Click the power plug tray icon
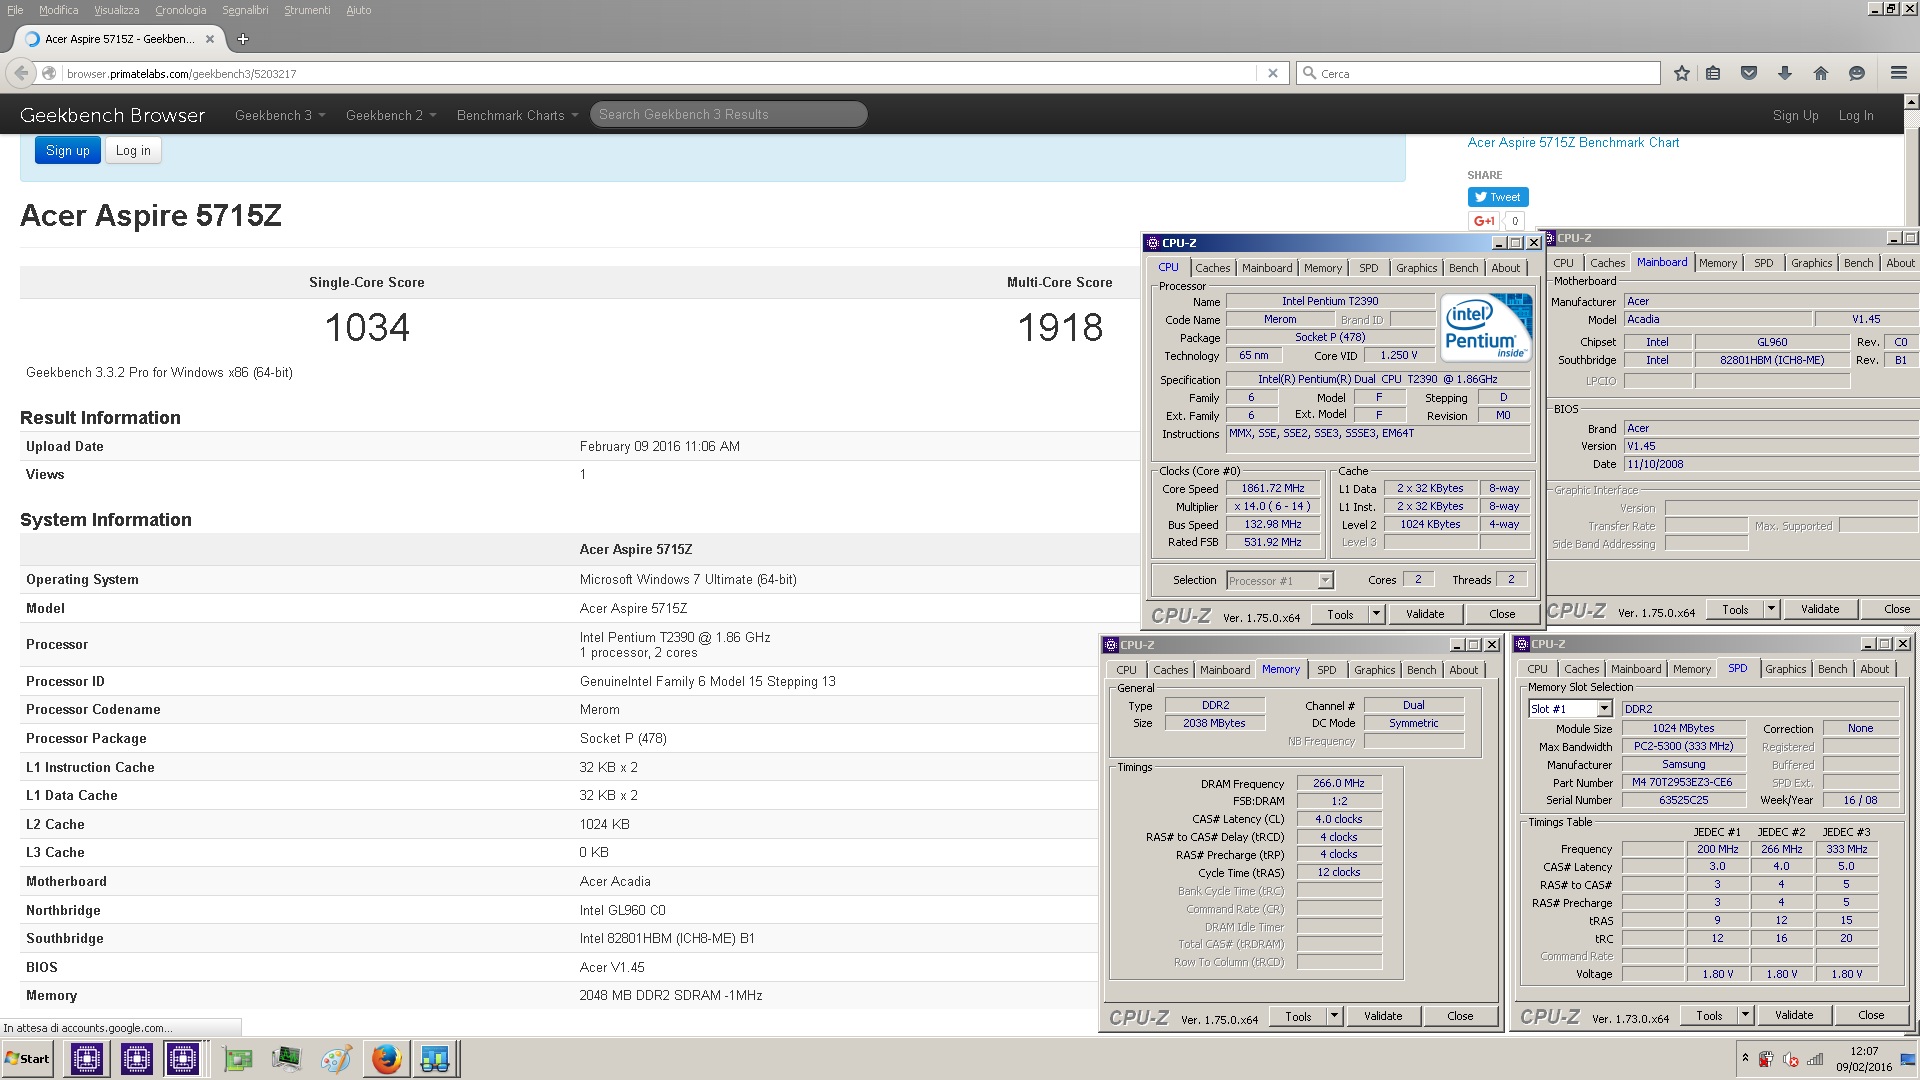 pos(1766,1059)
